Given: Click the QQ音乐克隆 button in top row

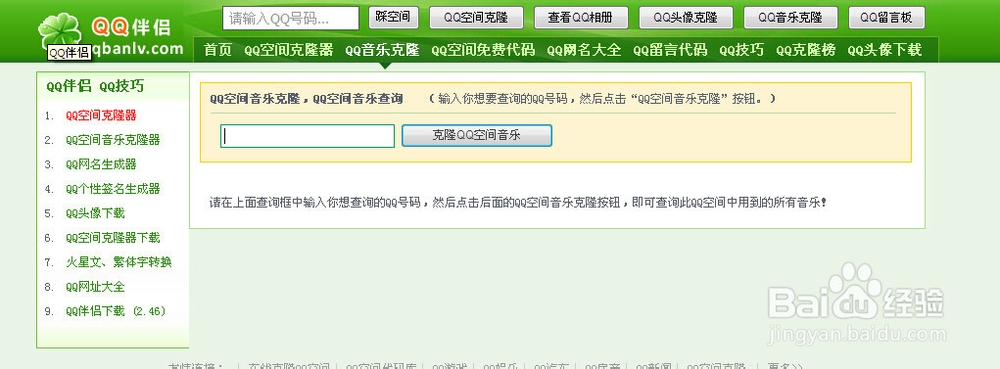Looking at the screenshot, I should pyautogui.click(x=791, y=18).
